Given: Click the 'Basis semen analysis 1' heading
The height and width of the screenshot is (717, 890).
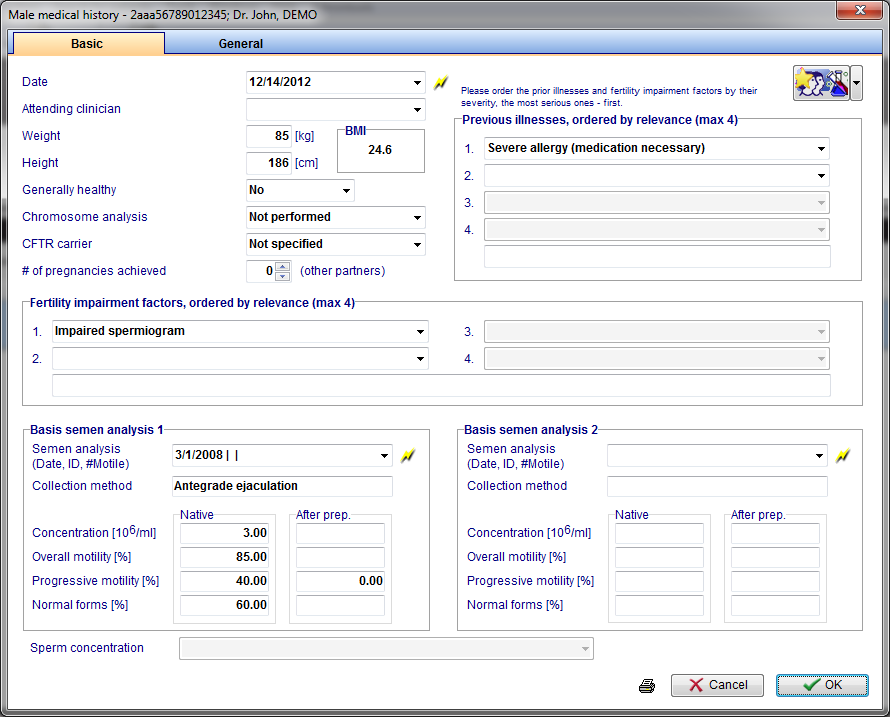Looking at the screenshot, I should pyautogui.click(x=96, y=430).
